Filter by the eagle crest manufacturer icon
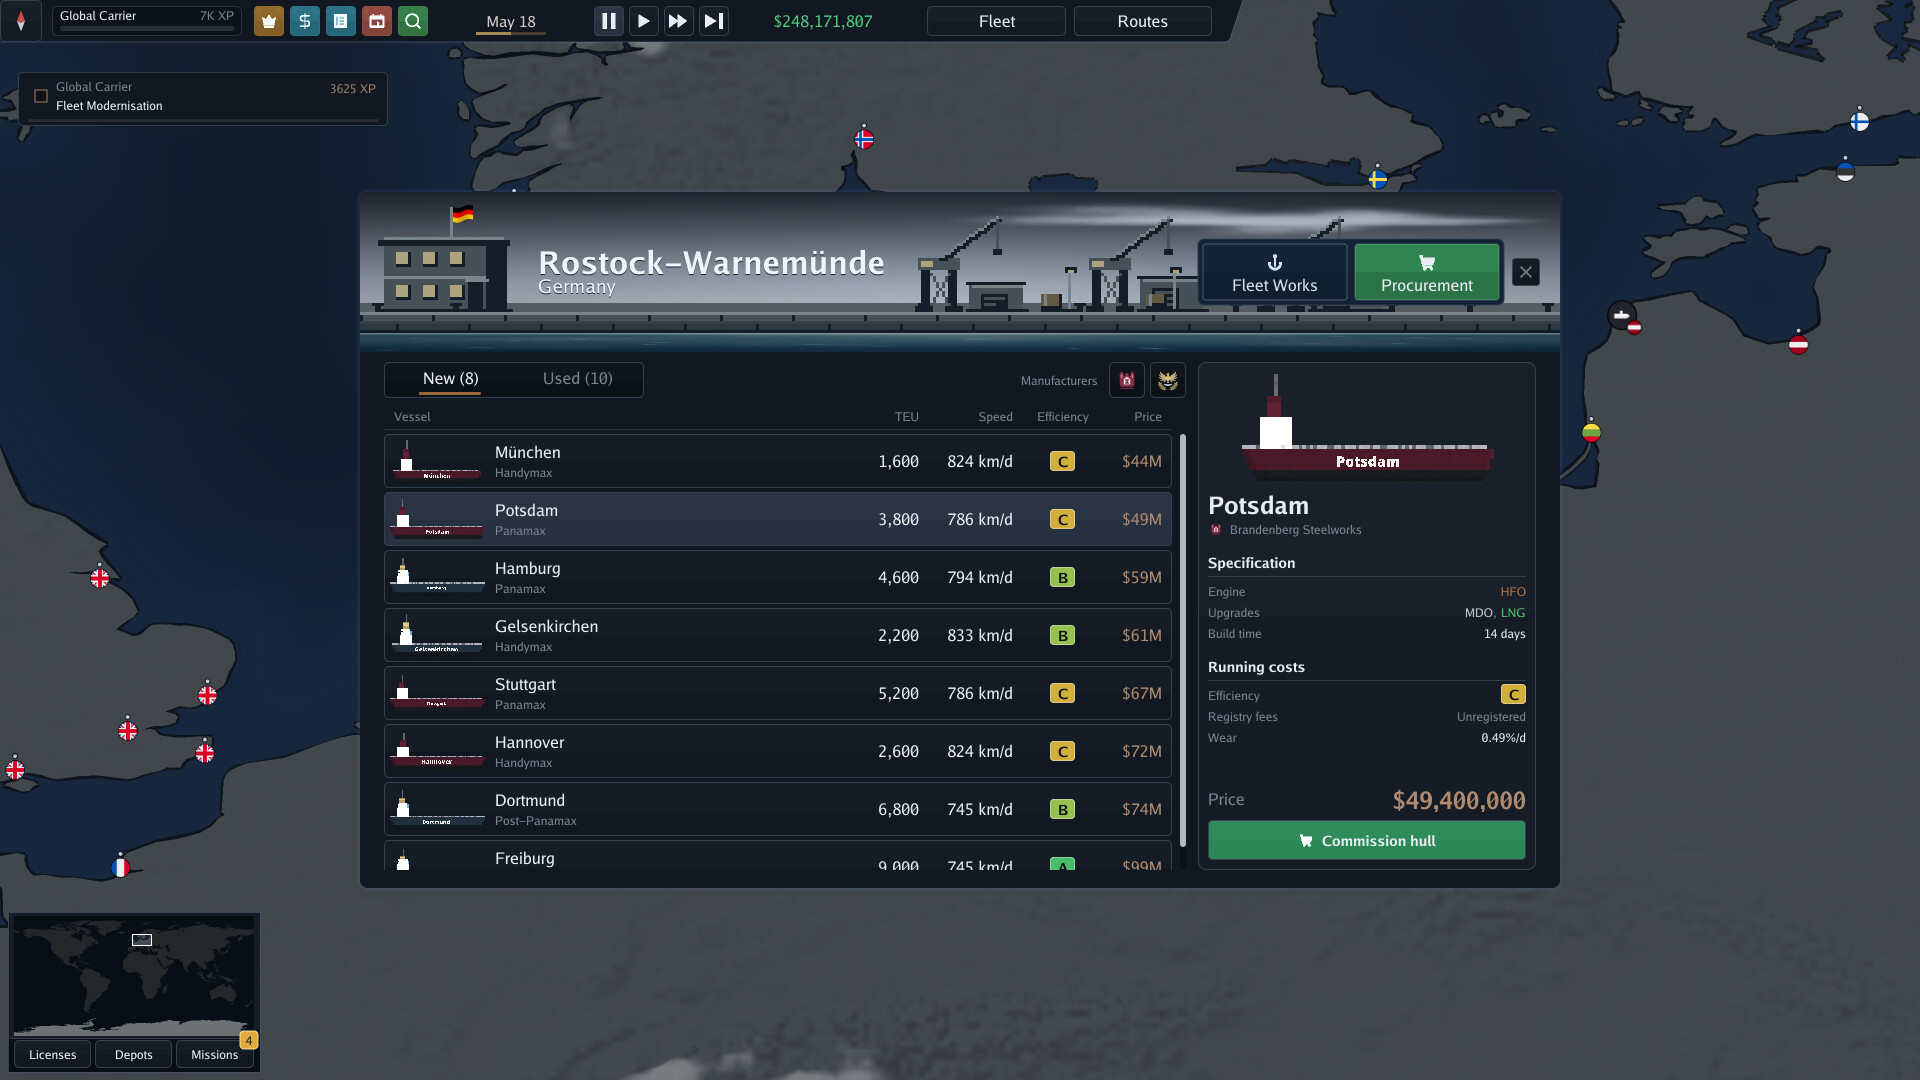The image size is (1920, 1080). [x=1167, y=380]
